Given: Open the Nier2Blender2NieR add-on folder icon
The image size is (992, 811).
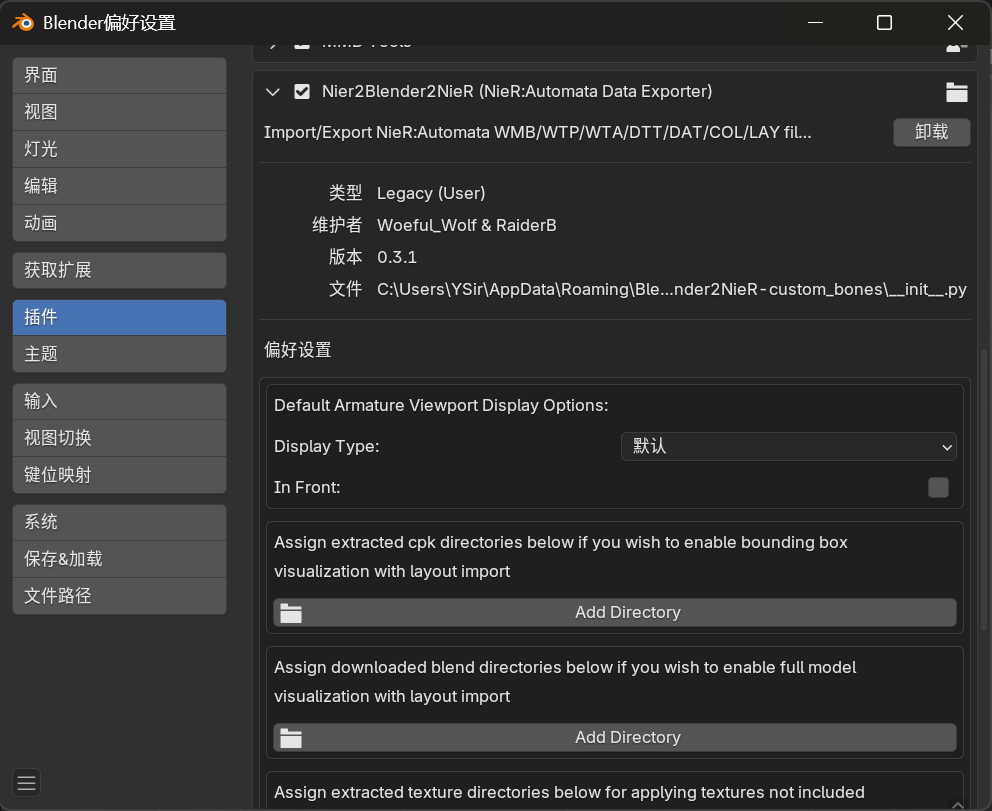Looking at the screenshot, I should (957, 92).
